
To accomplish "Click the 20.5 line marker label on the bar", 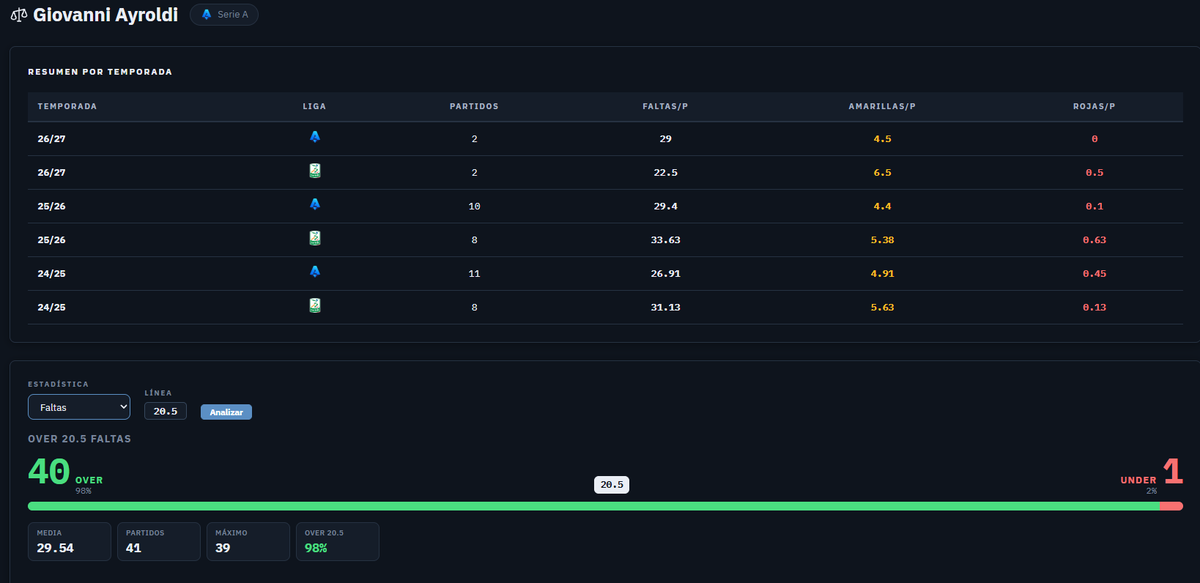I will (x=611, y=485).
